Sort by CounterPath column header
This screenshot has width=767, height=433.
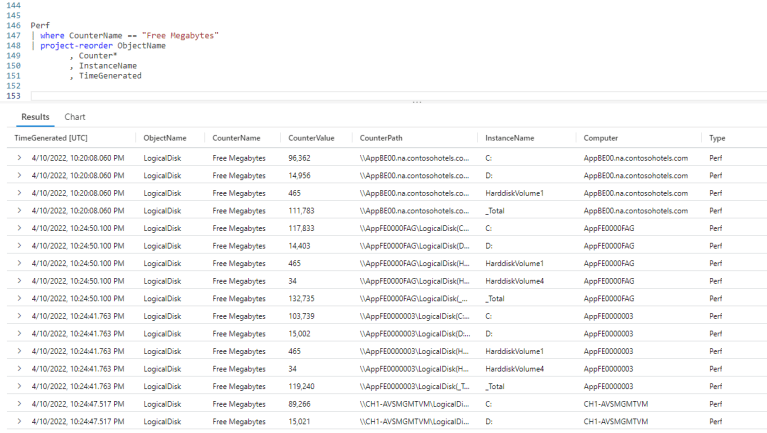[381, 138]
